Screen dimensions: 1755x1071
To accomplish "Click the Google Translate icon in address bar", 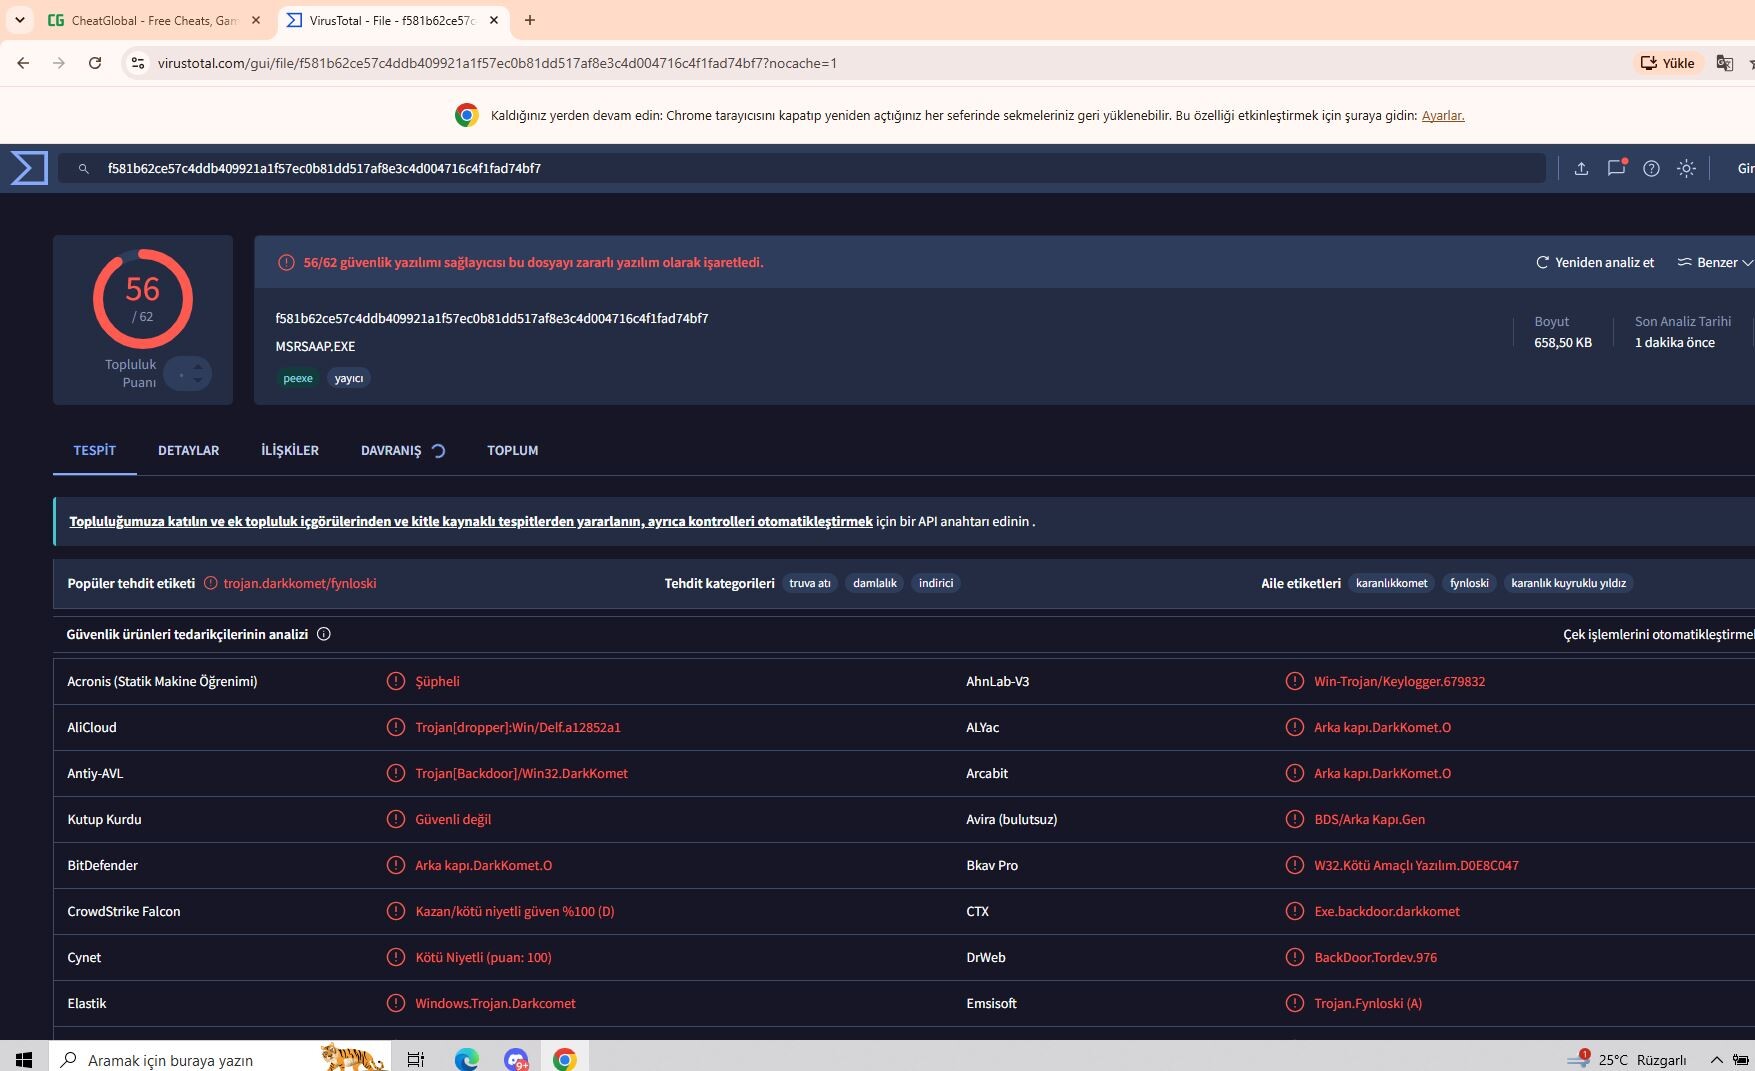I will 1724,63.
